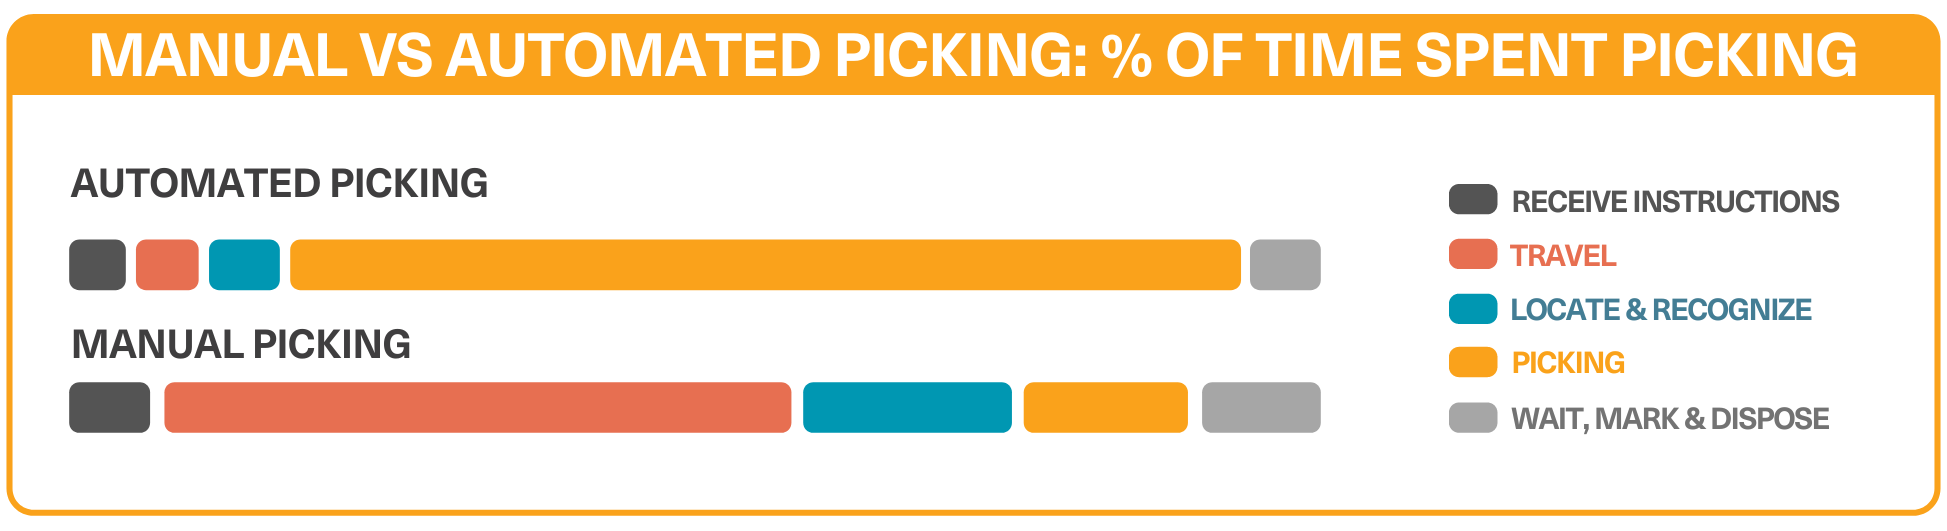Click the long orange Picking bar in Automated Picking

pyautogui.click(x=765, y=265)
